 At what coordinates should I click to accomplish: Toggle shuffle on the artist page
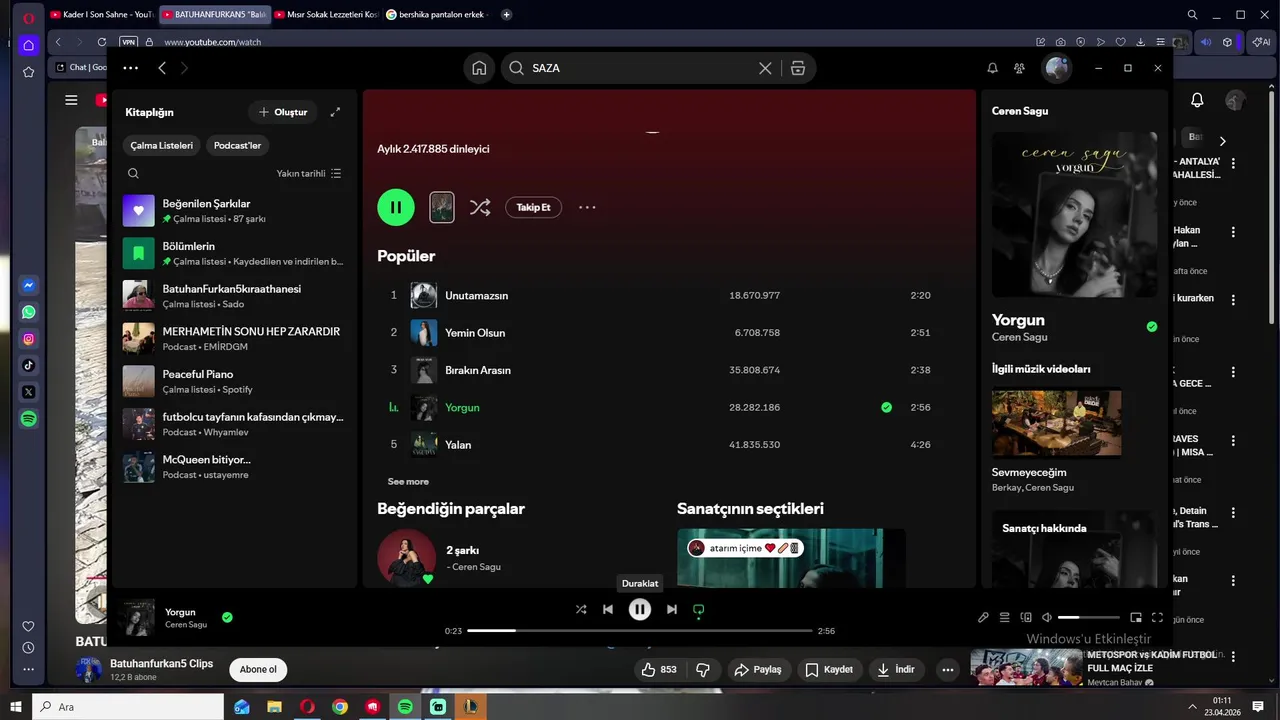(480, 207)
